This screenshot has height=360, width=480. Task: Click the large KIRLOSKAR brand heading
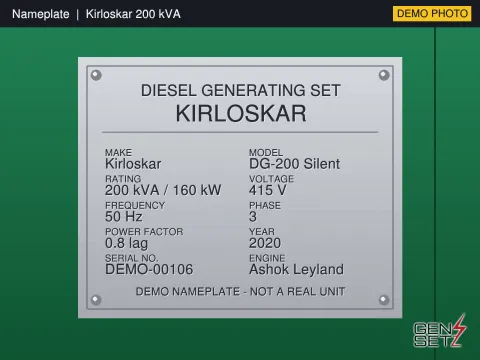tap(241, 113)
